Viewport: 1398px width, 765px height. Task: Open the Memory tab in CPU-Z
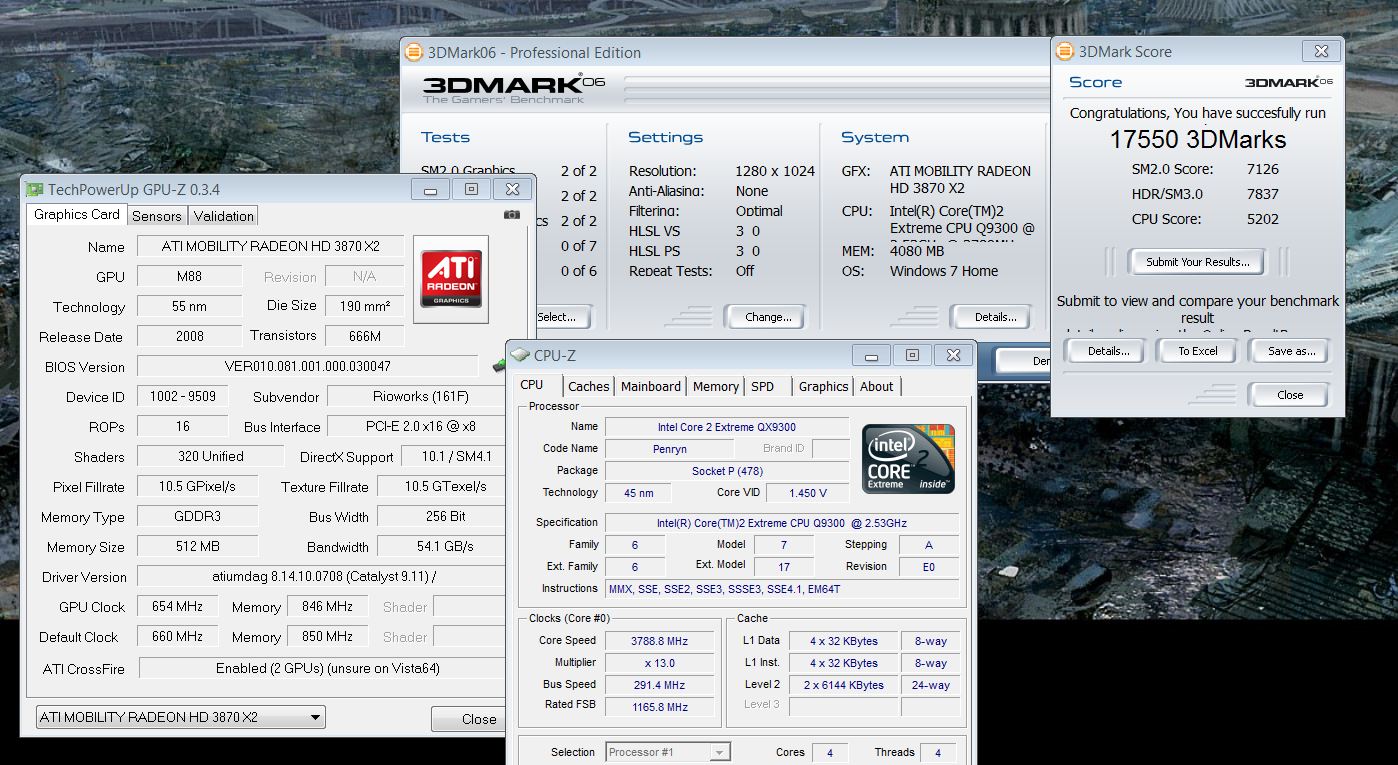(x=716, y=387)
